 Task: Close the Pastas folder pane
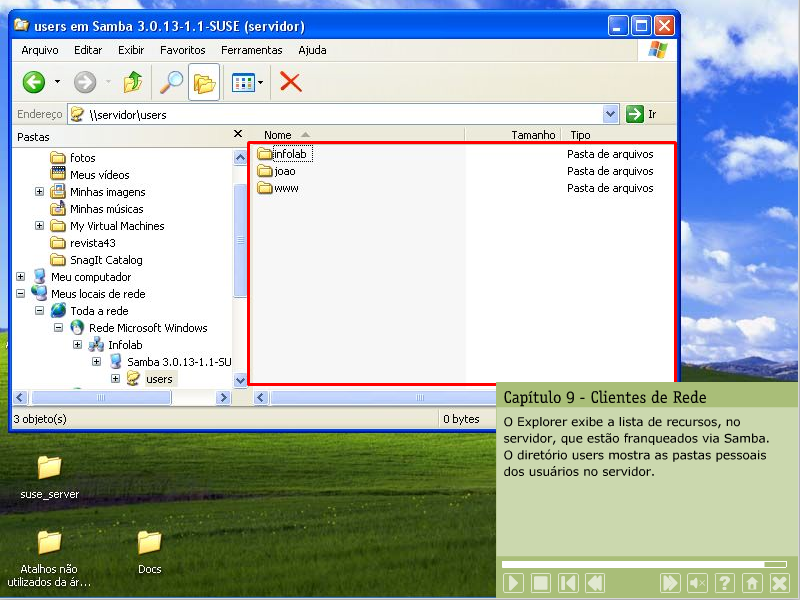click(238, 134)
